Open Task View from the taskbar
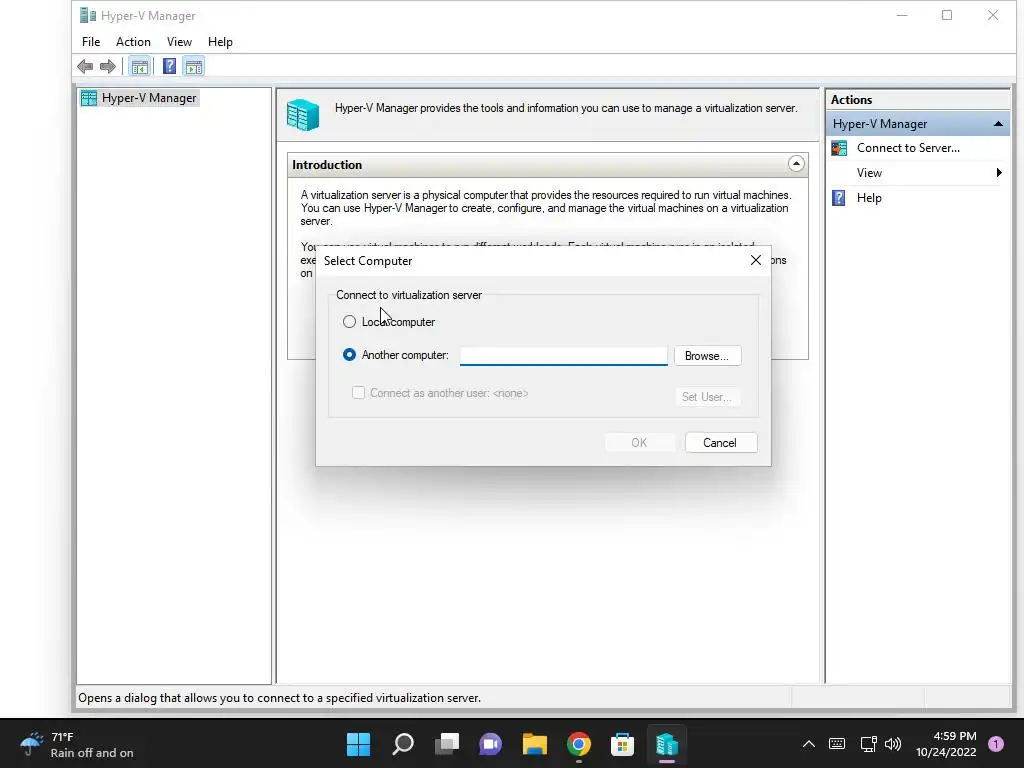The width and height of the screenshot is (1024, 768). (447, 744)
